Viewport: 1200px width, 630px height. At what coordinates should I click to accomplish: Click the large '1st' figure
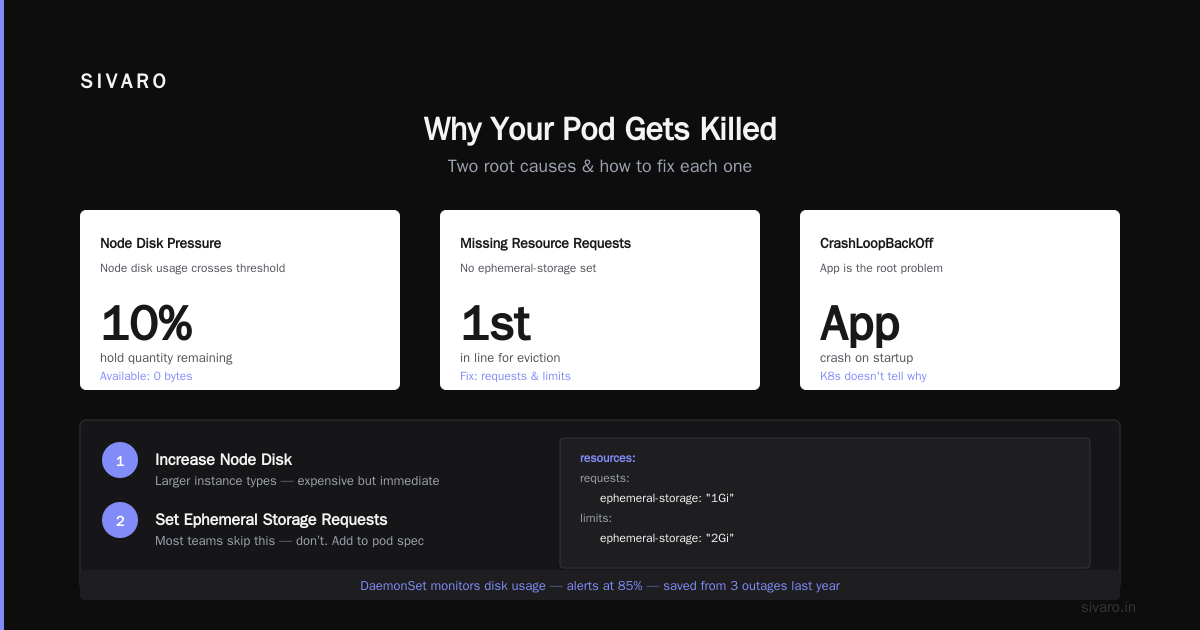[x=495, y=323]
